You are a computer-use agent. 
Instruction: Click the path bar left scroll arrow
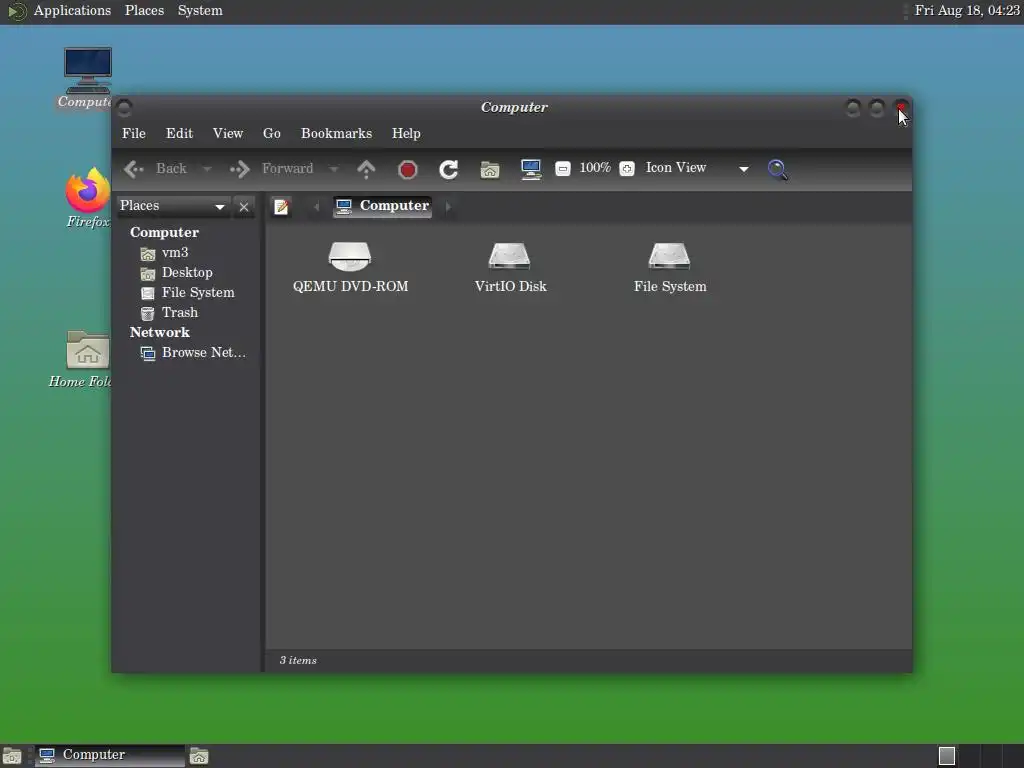(x=317, y=207)
